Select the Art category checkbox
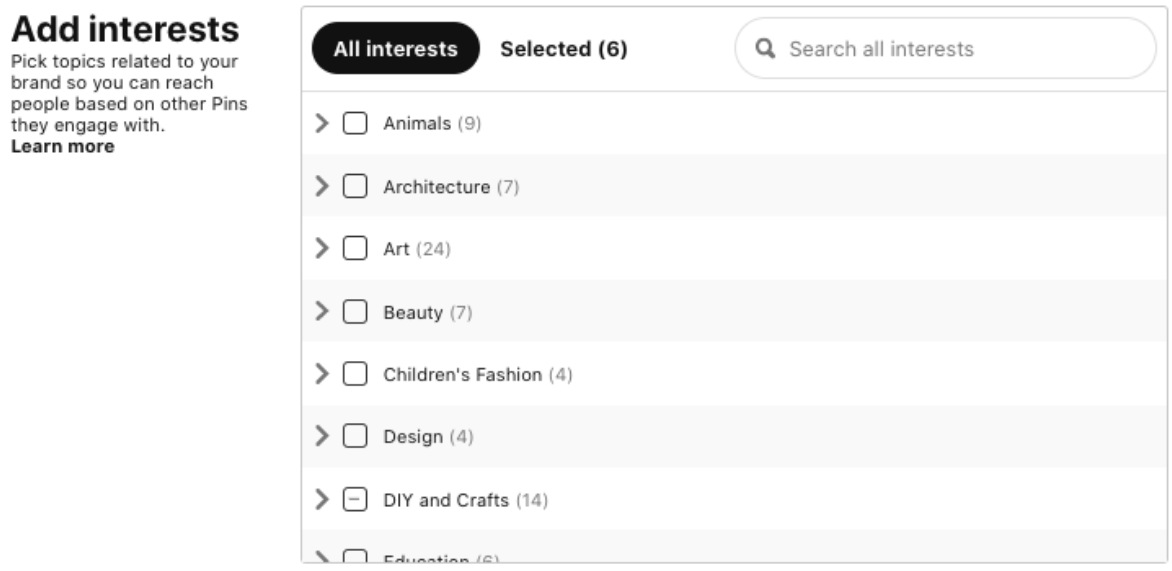Viewport: 1172px width, 571px height. [355, 249]
